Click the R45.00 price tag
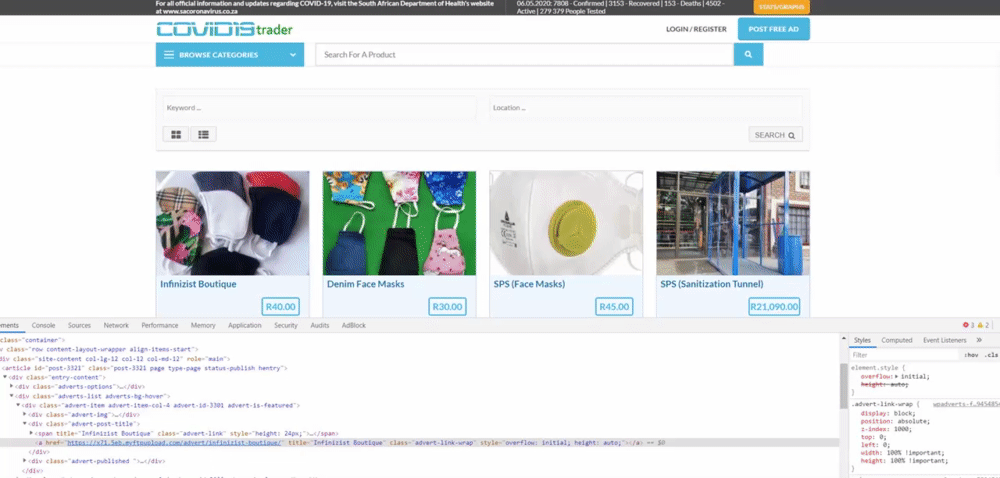This screenshot has height=478, width=1000. point(614,307)
